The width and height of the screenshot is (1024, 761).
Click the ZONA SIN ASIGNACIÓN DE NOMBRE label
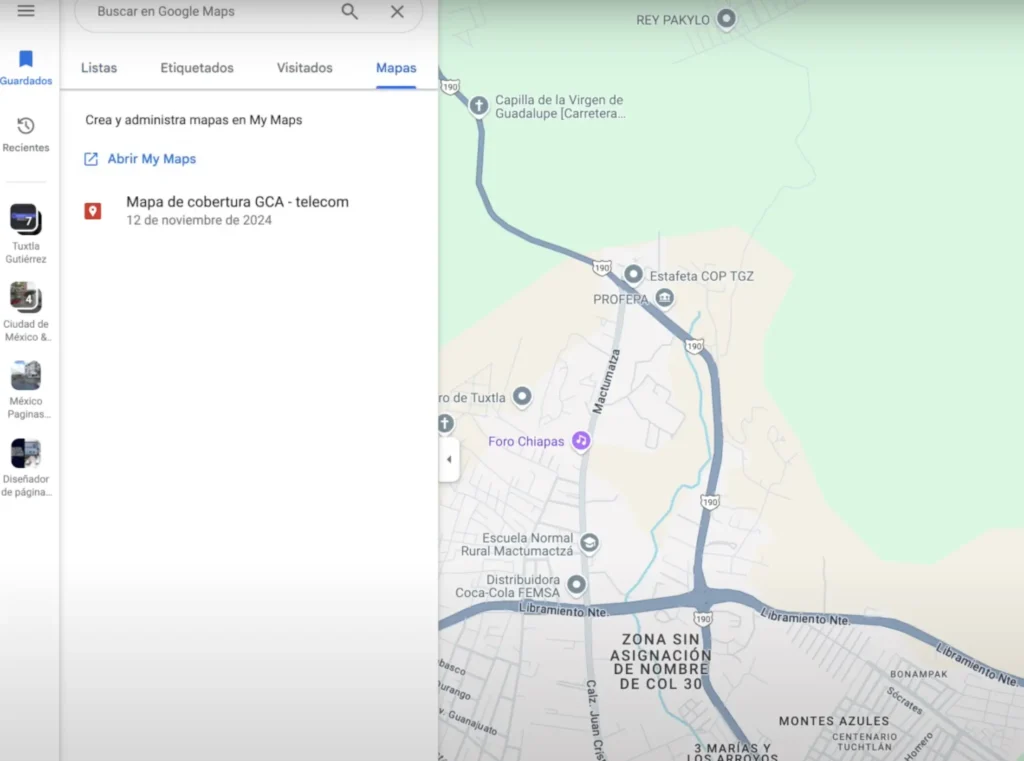660,661
